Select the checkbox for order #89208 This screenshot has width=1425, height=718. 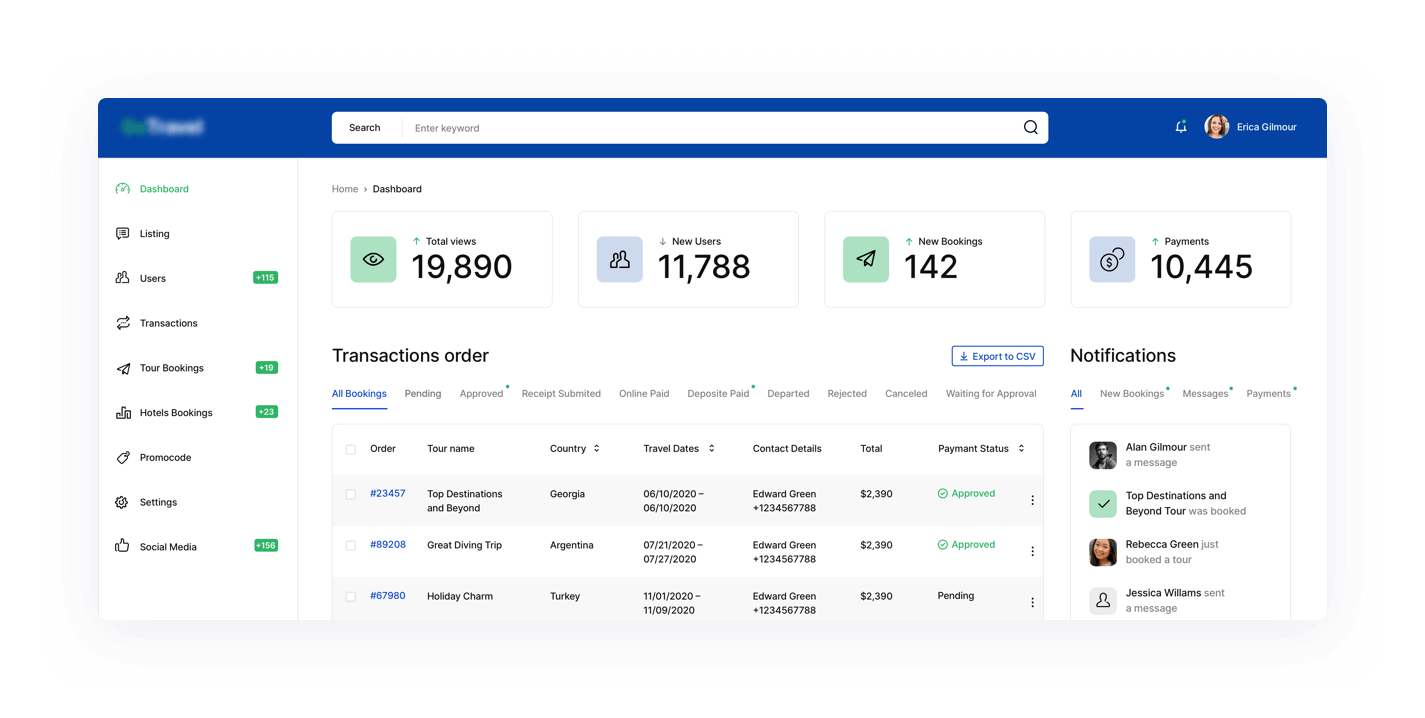point(351,545)
